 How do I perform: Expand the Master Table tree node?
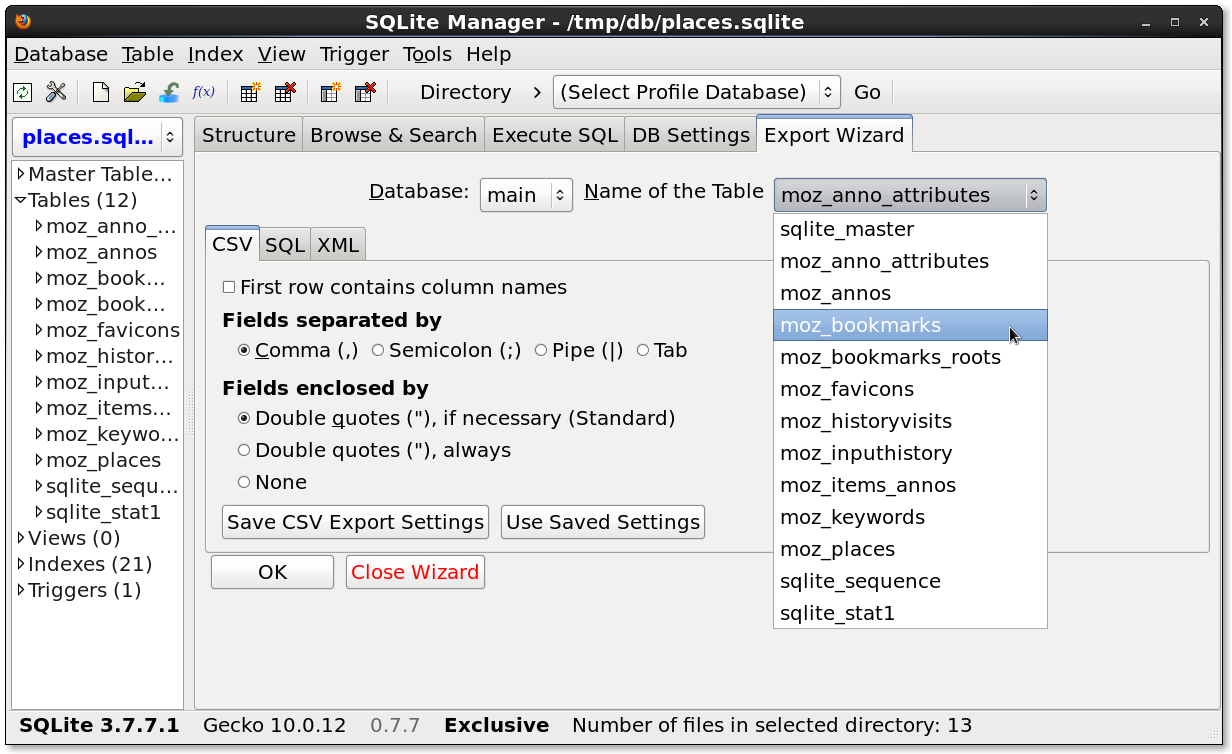21,174
